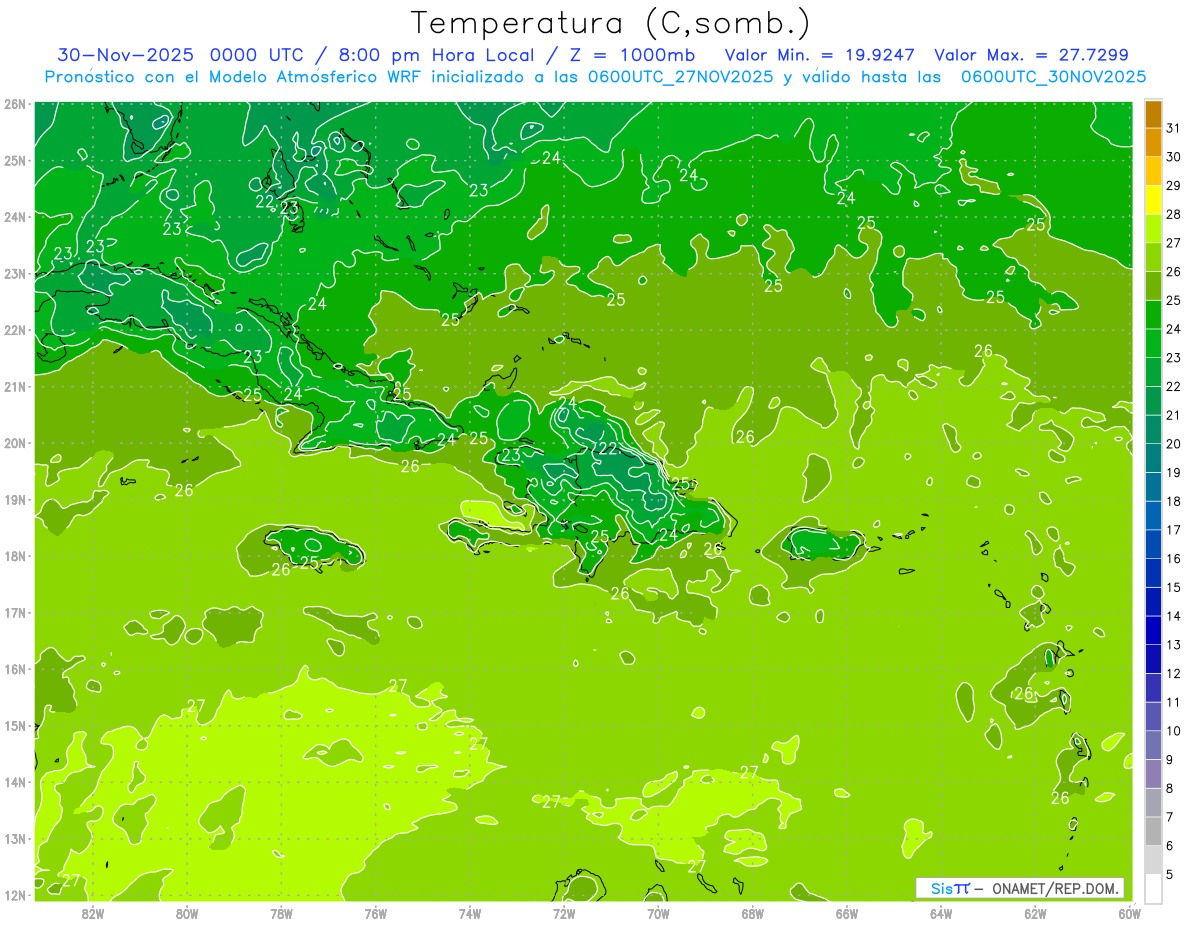Click the '0600UTC_30NOV2025' valid-until time
This screenshot has width=1200, height=927.
(x=1054, y=77)
